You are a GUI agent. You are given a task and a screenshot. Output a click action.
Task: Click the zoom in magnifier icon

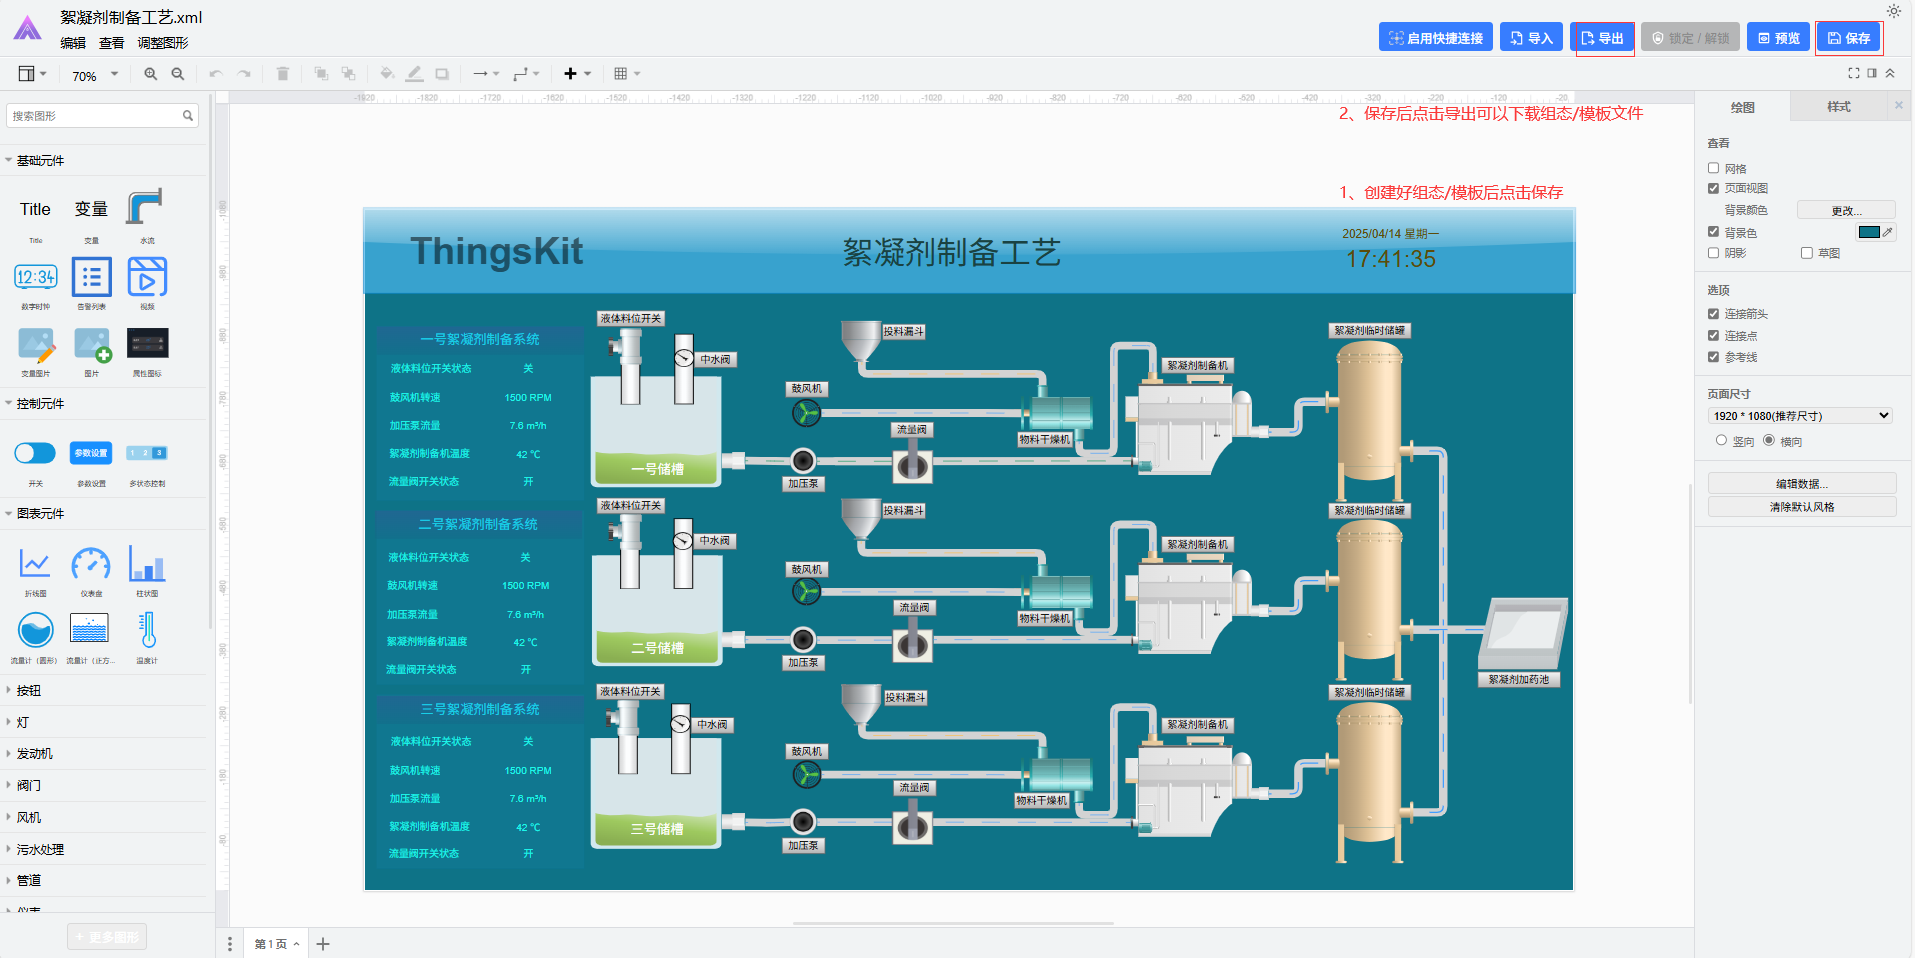pos(150,74)
